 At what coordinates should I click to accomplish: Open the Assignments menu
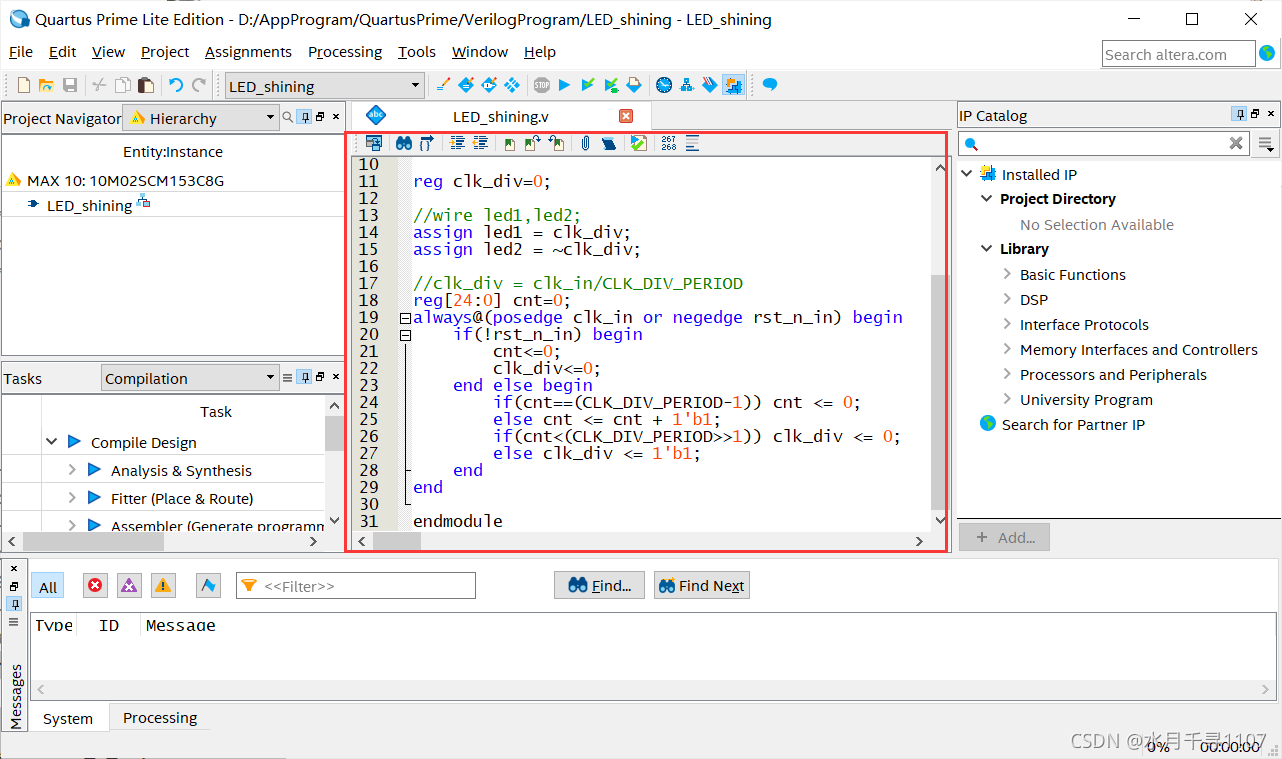click(248, 52)
